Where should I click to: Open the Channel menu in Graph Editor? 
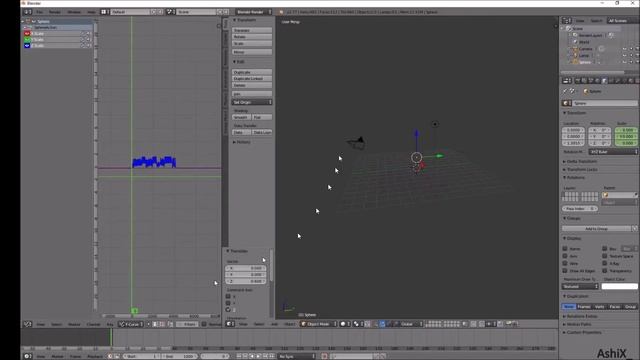tap(93, 324)
